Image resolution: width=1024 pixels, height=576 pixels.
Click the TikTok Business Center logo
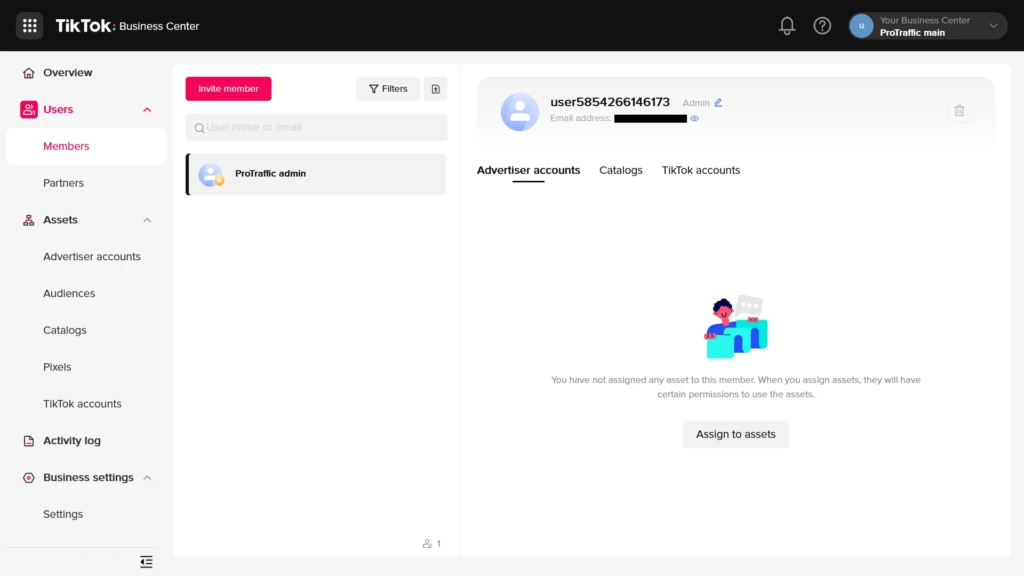(127, 25)
